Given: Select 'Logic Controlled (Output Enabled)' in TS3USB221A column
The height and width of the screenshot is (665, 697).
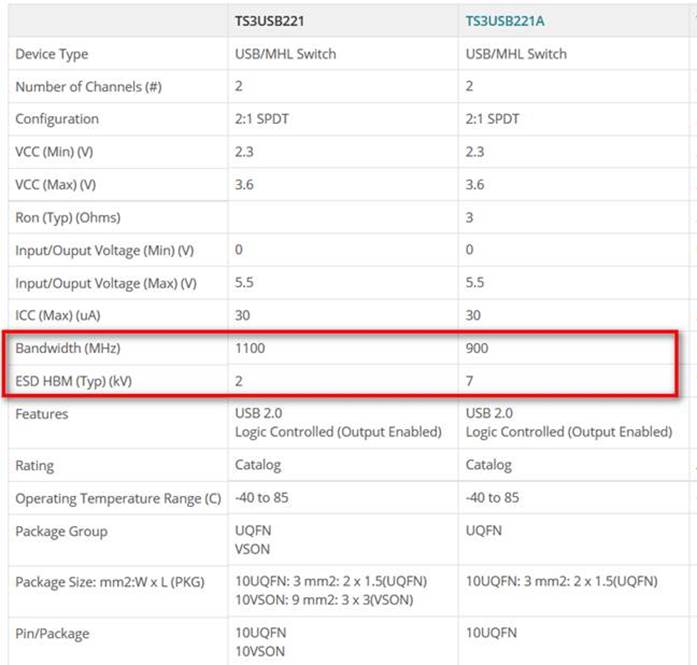Looking at the screenshot, I should pyautogui.click(x=569, y=432).
